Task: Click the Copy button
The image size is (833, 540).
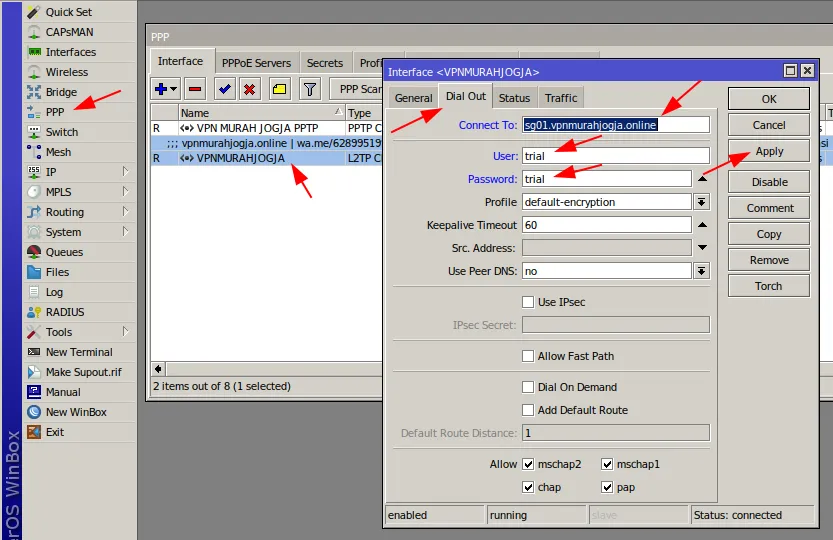Action: [769, 234]
